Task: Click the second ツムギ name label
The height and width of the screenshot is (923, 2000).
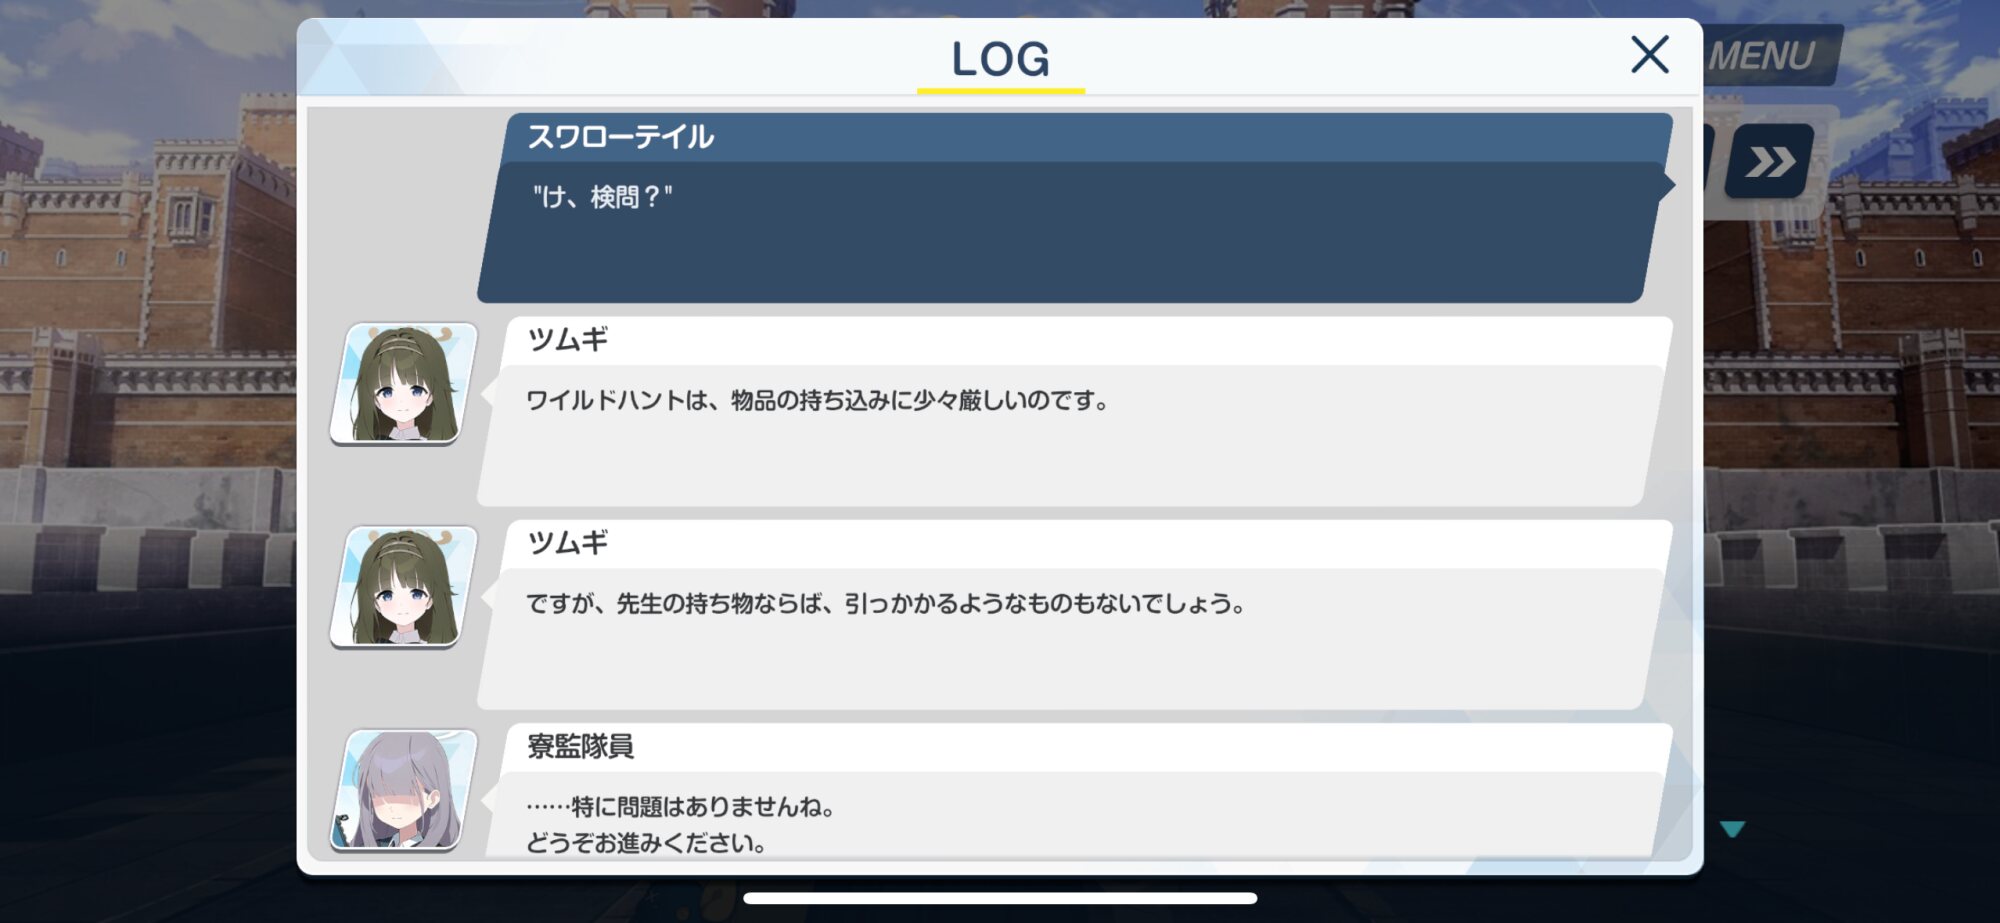Action: click(568, 543)
